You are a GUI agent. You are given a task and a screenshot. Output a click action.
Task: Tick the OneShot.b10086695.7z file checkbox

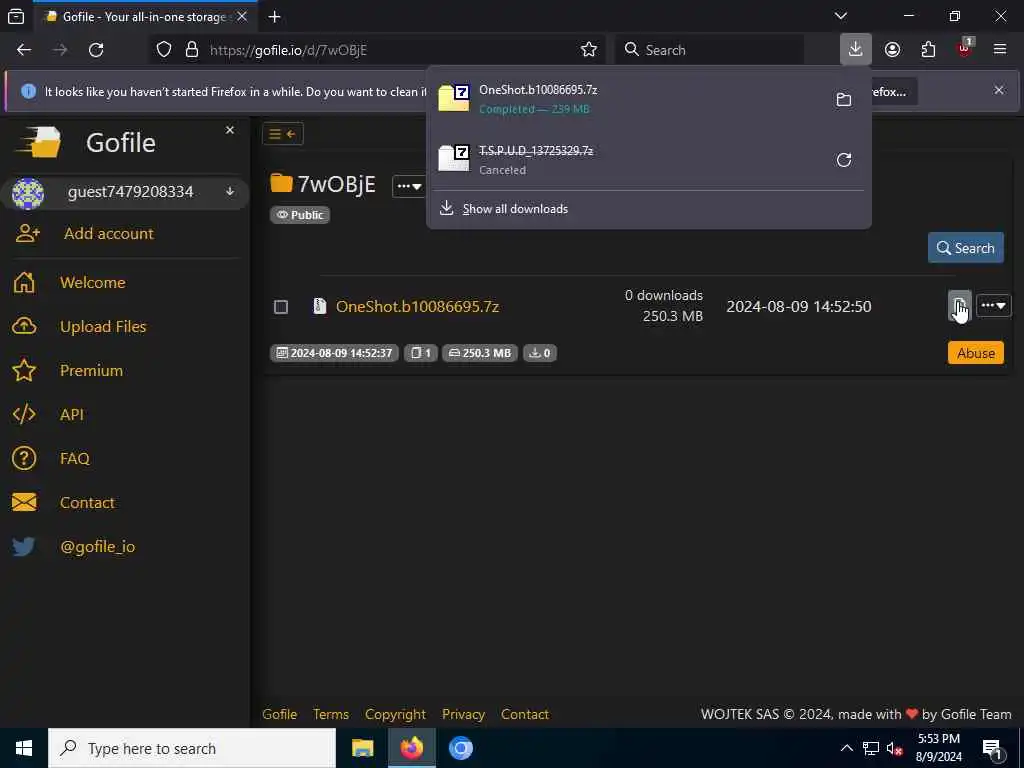(281, 307)
